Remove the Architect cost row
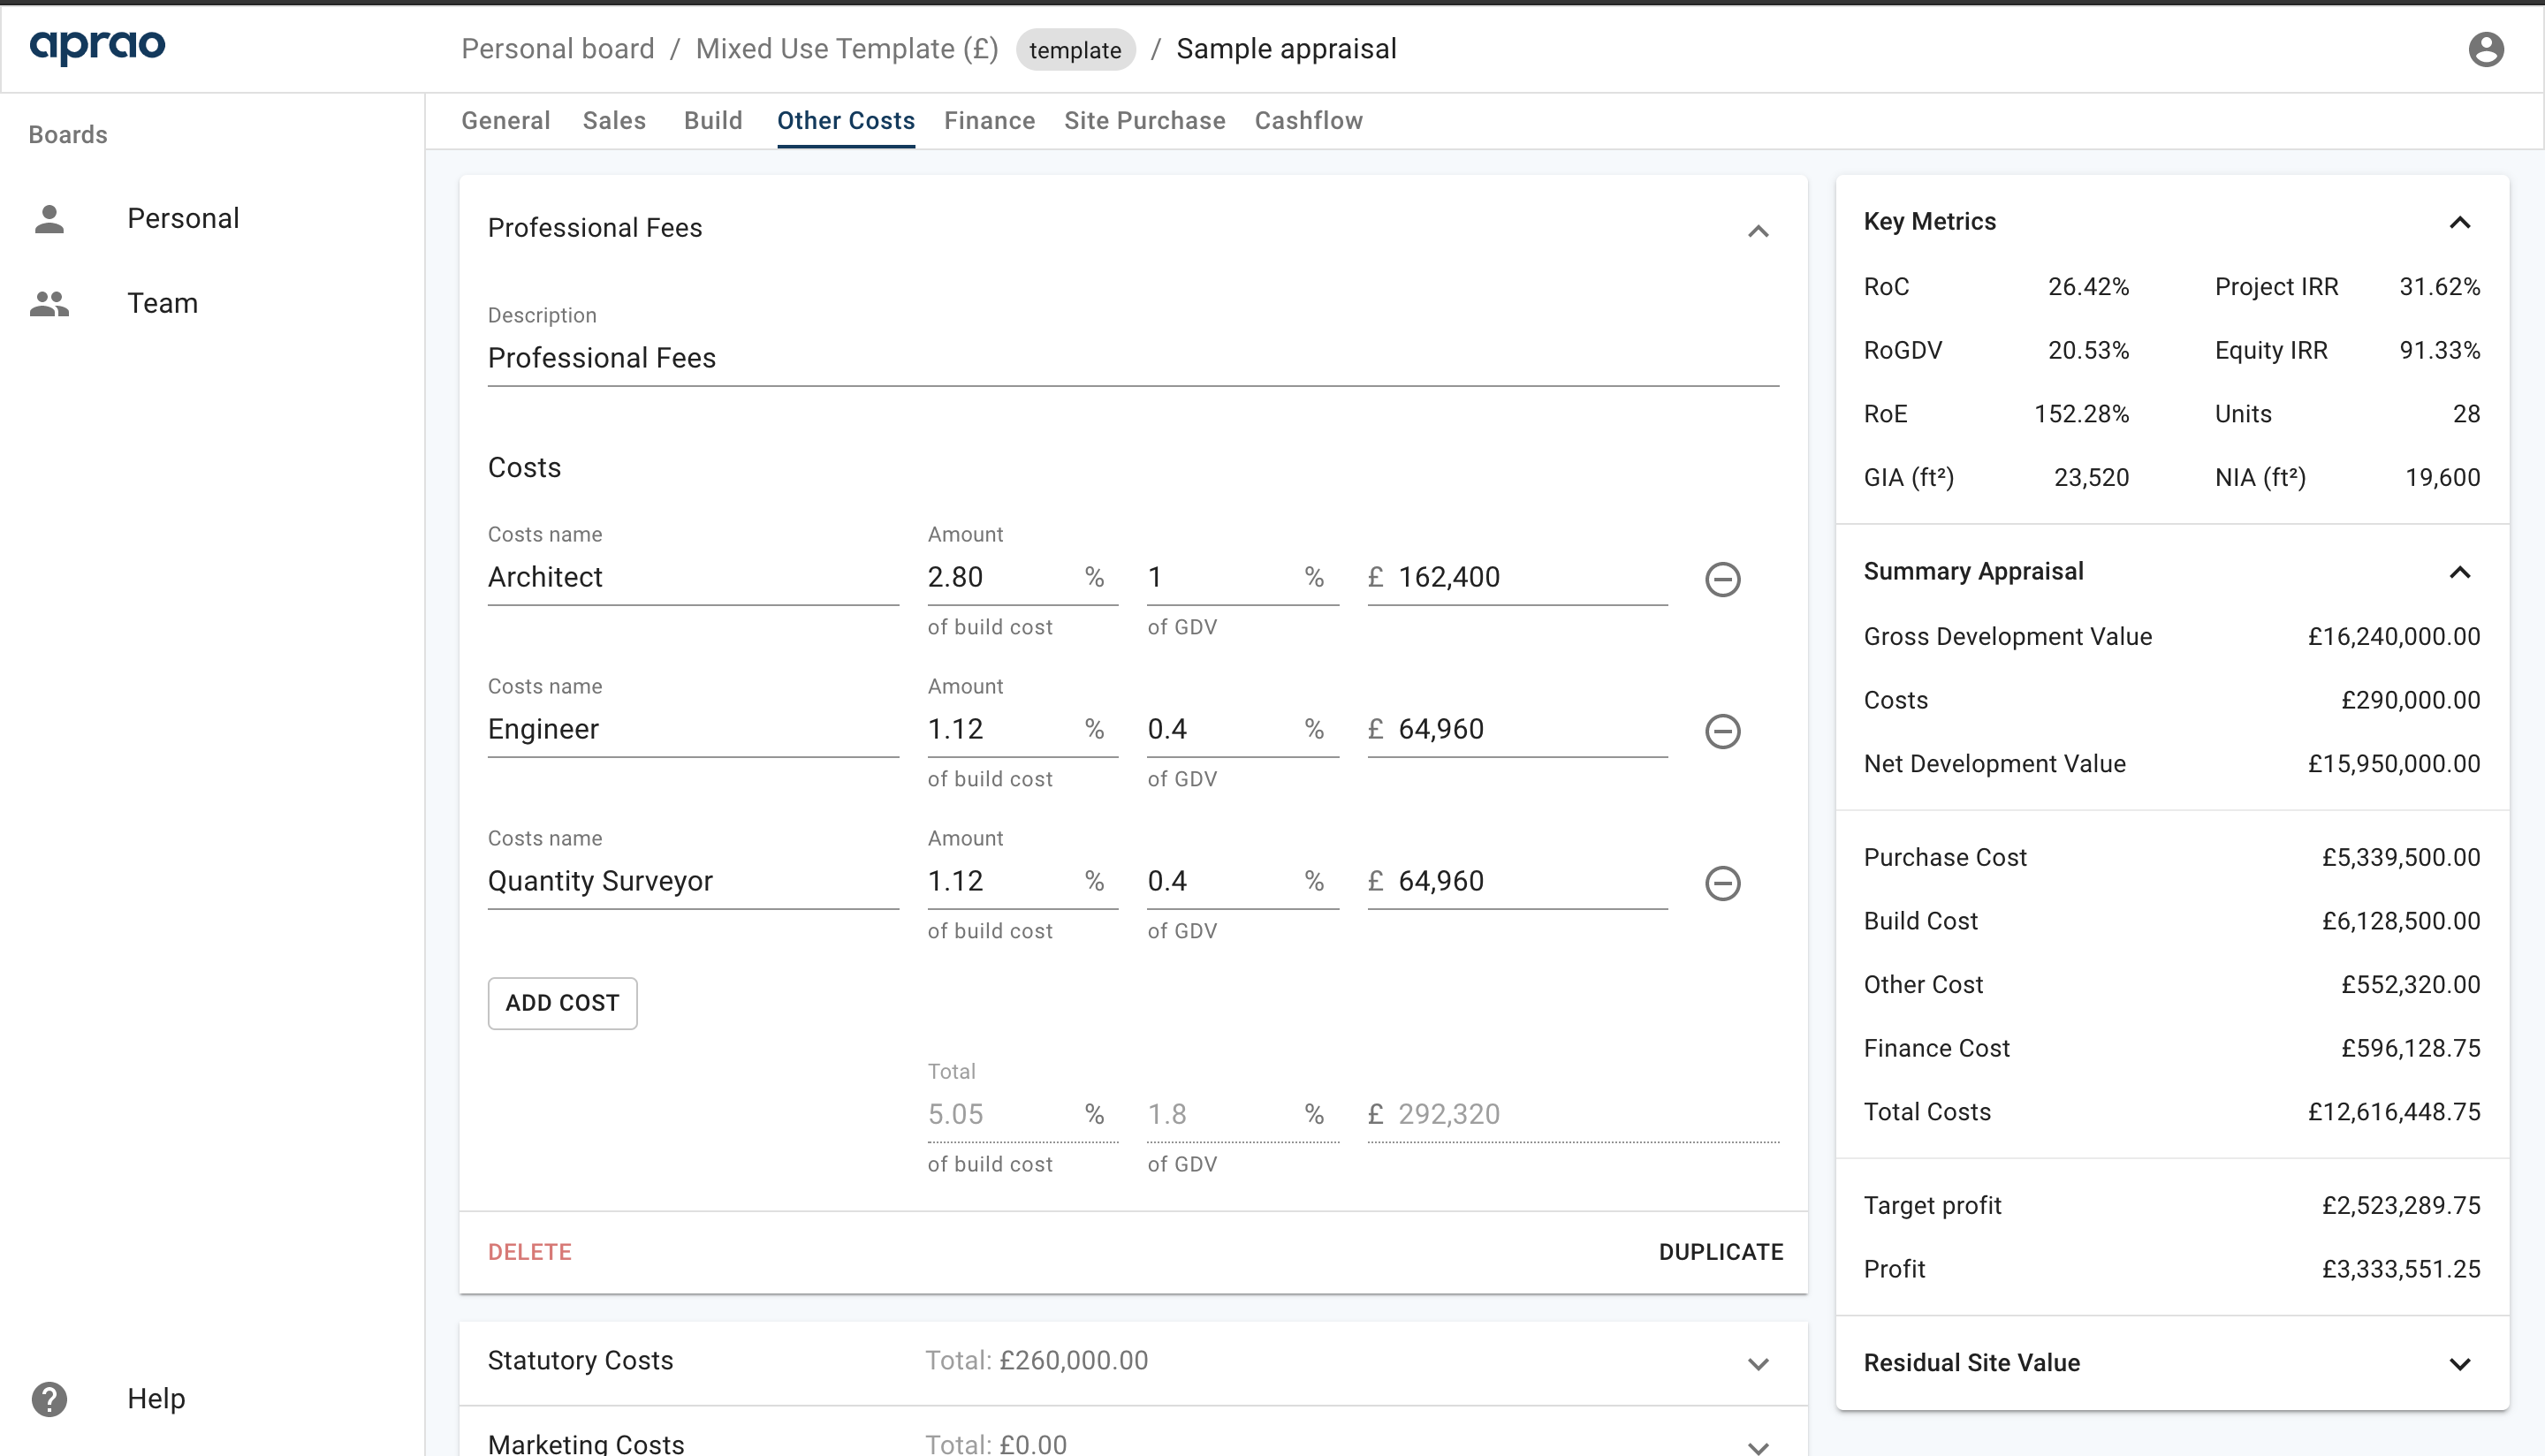This screenshot has width=2545, height=1456. pos(1722,579)
